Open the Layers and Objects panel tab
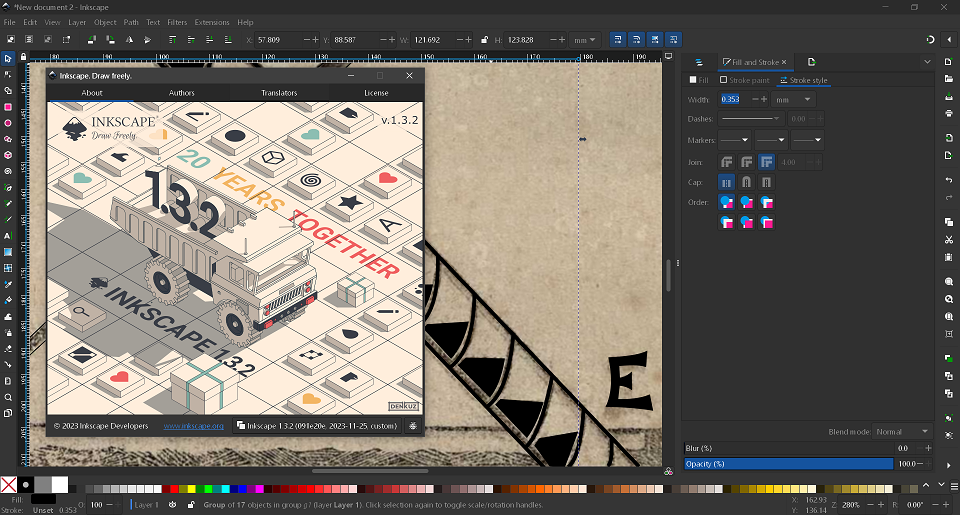Viewport: 960px width, 515px height. (699, 62)
